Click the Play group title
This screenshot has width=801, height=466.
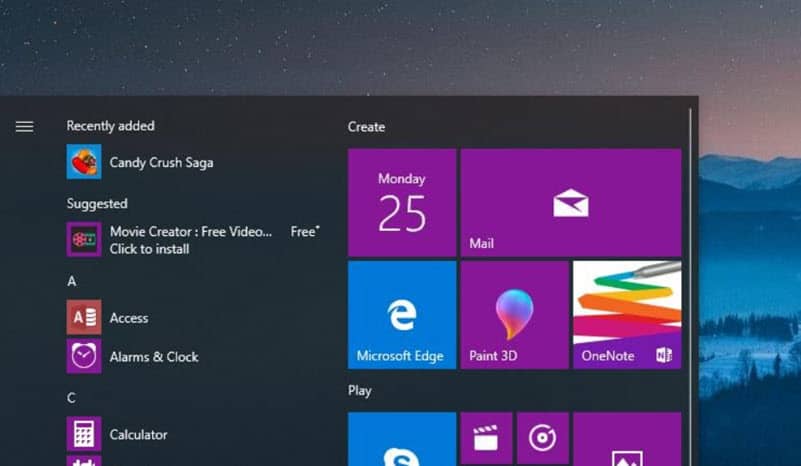(360, 390)
